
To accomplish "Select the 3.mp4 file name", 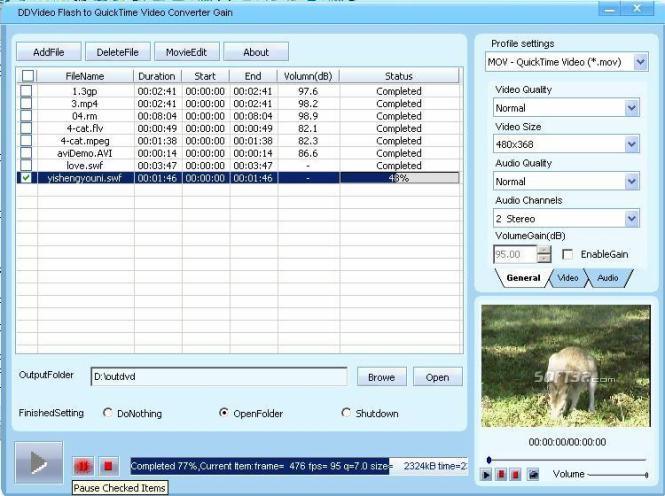I will pos(84,103).
